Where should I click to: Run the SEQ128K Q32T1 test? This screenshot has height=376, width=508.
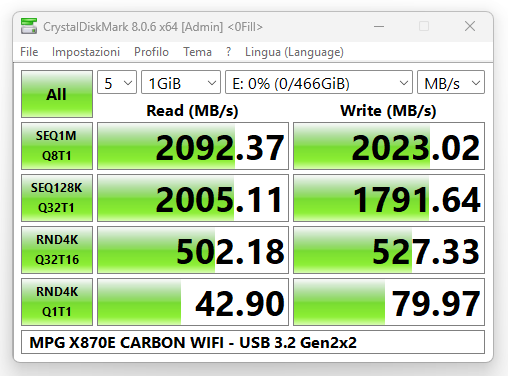[x=57, y=198]
